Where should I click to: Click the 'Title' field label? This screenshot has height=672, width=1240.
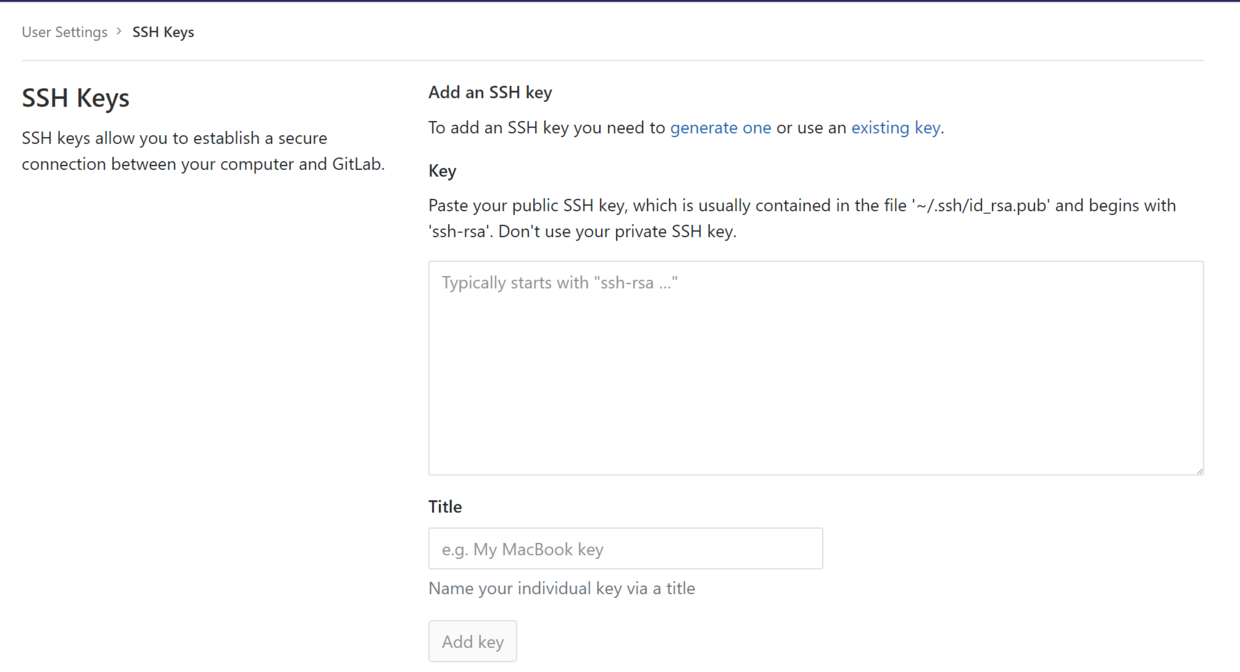point(445,506)
